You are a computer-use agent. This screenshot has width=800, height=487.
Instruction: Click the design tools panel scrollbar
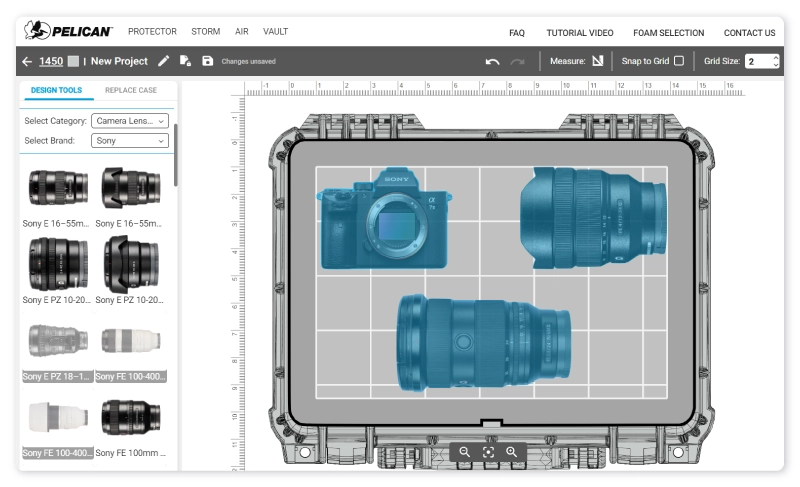(176, 155)
